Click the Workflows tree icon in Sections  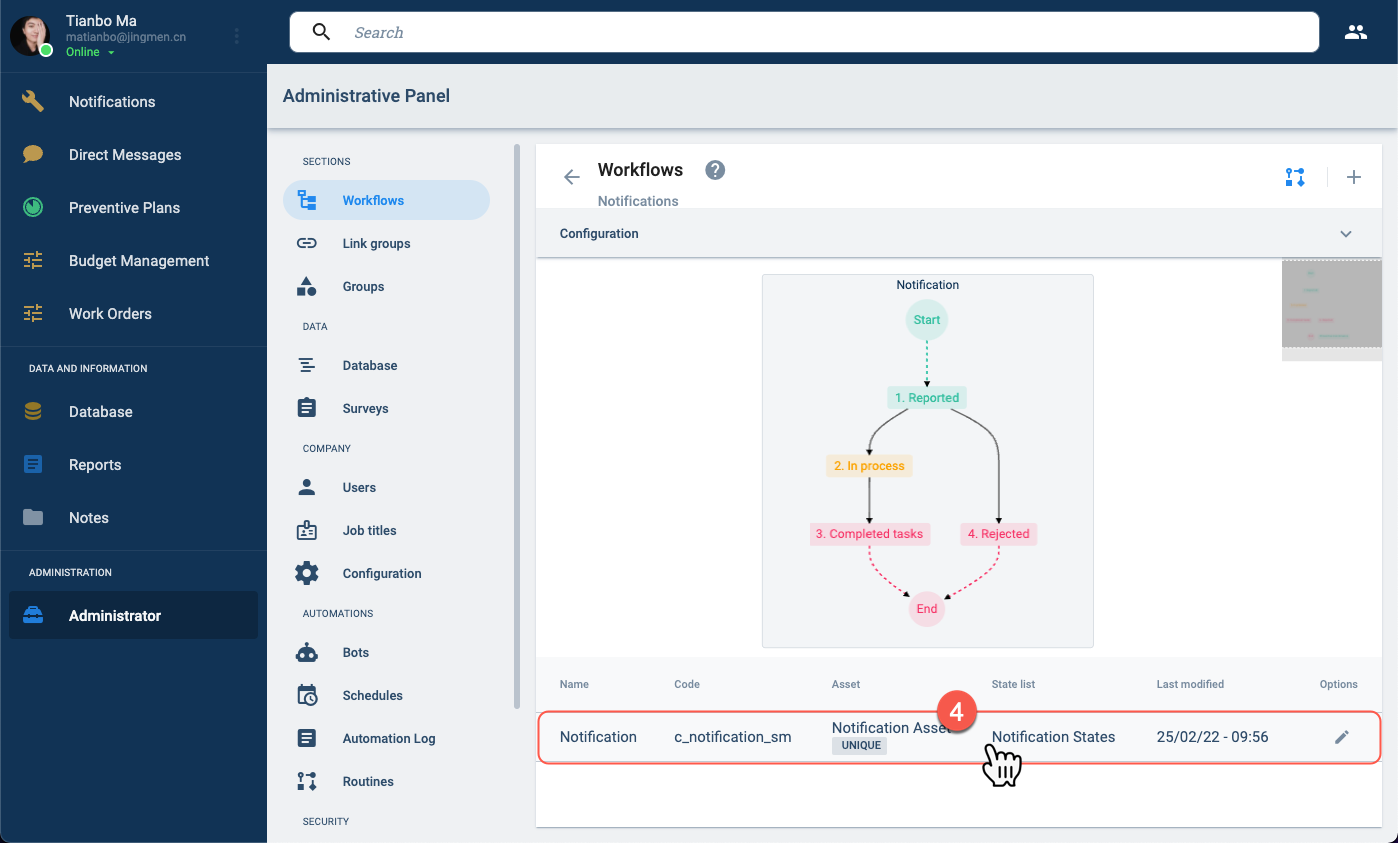point(307,200)
